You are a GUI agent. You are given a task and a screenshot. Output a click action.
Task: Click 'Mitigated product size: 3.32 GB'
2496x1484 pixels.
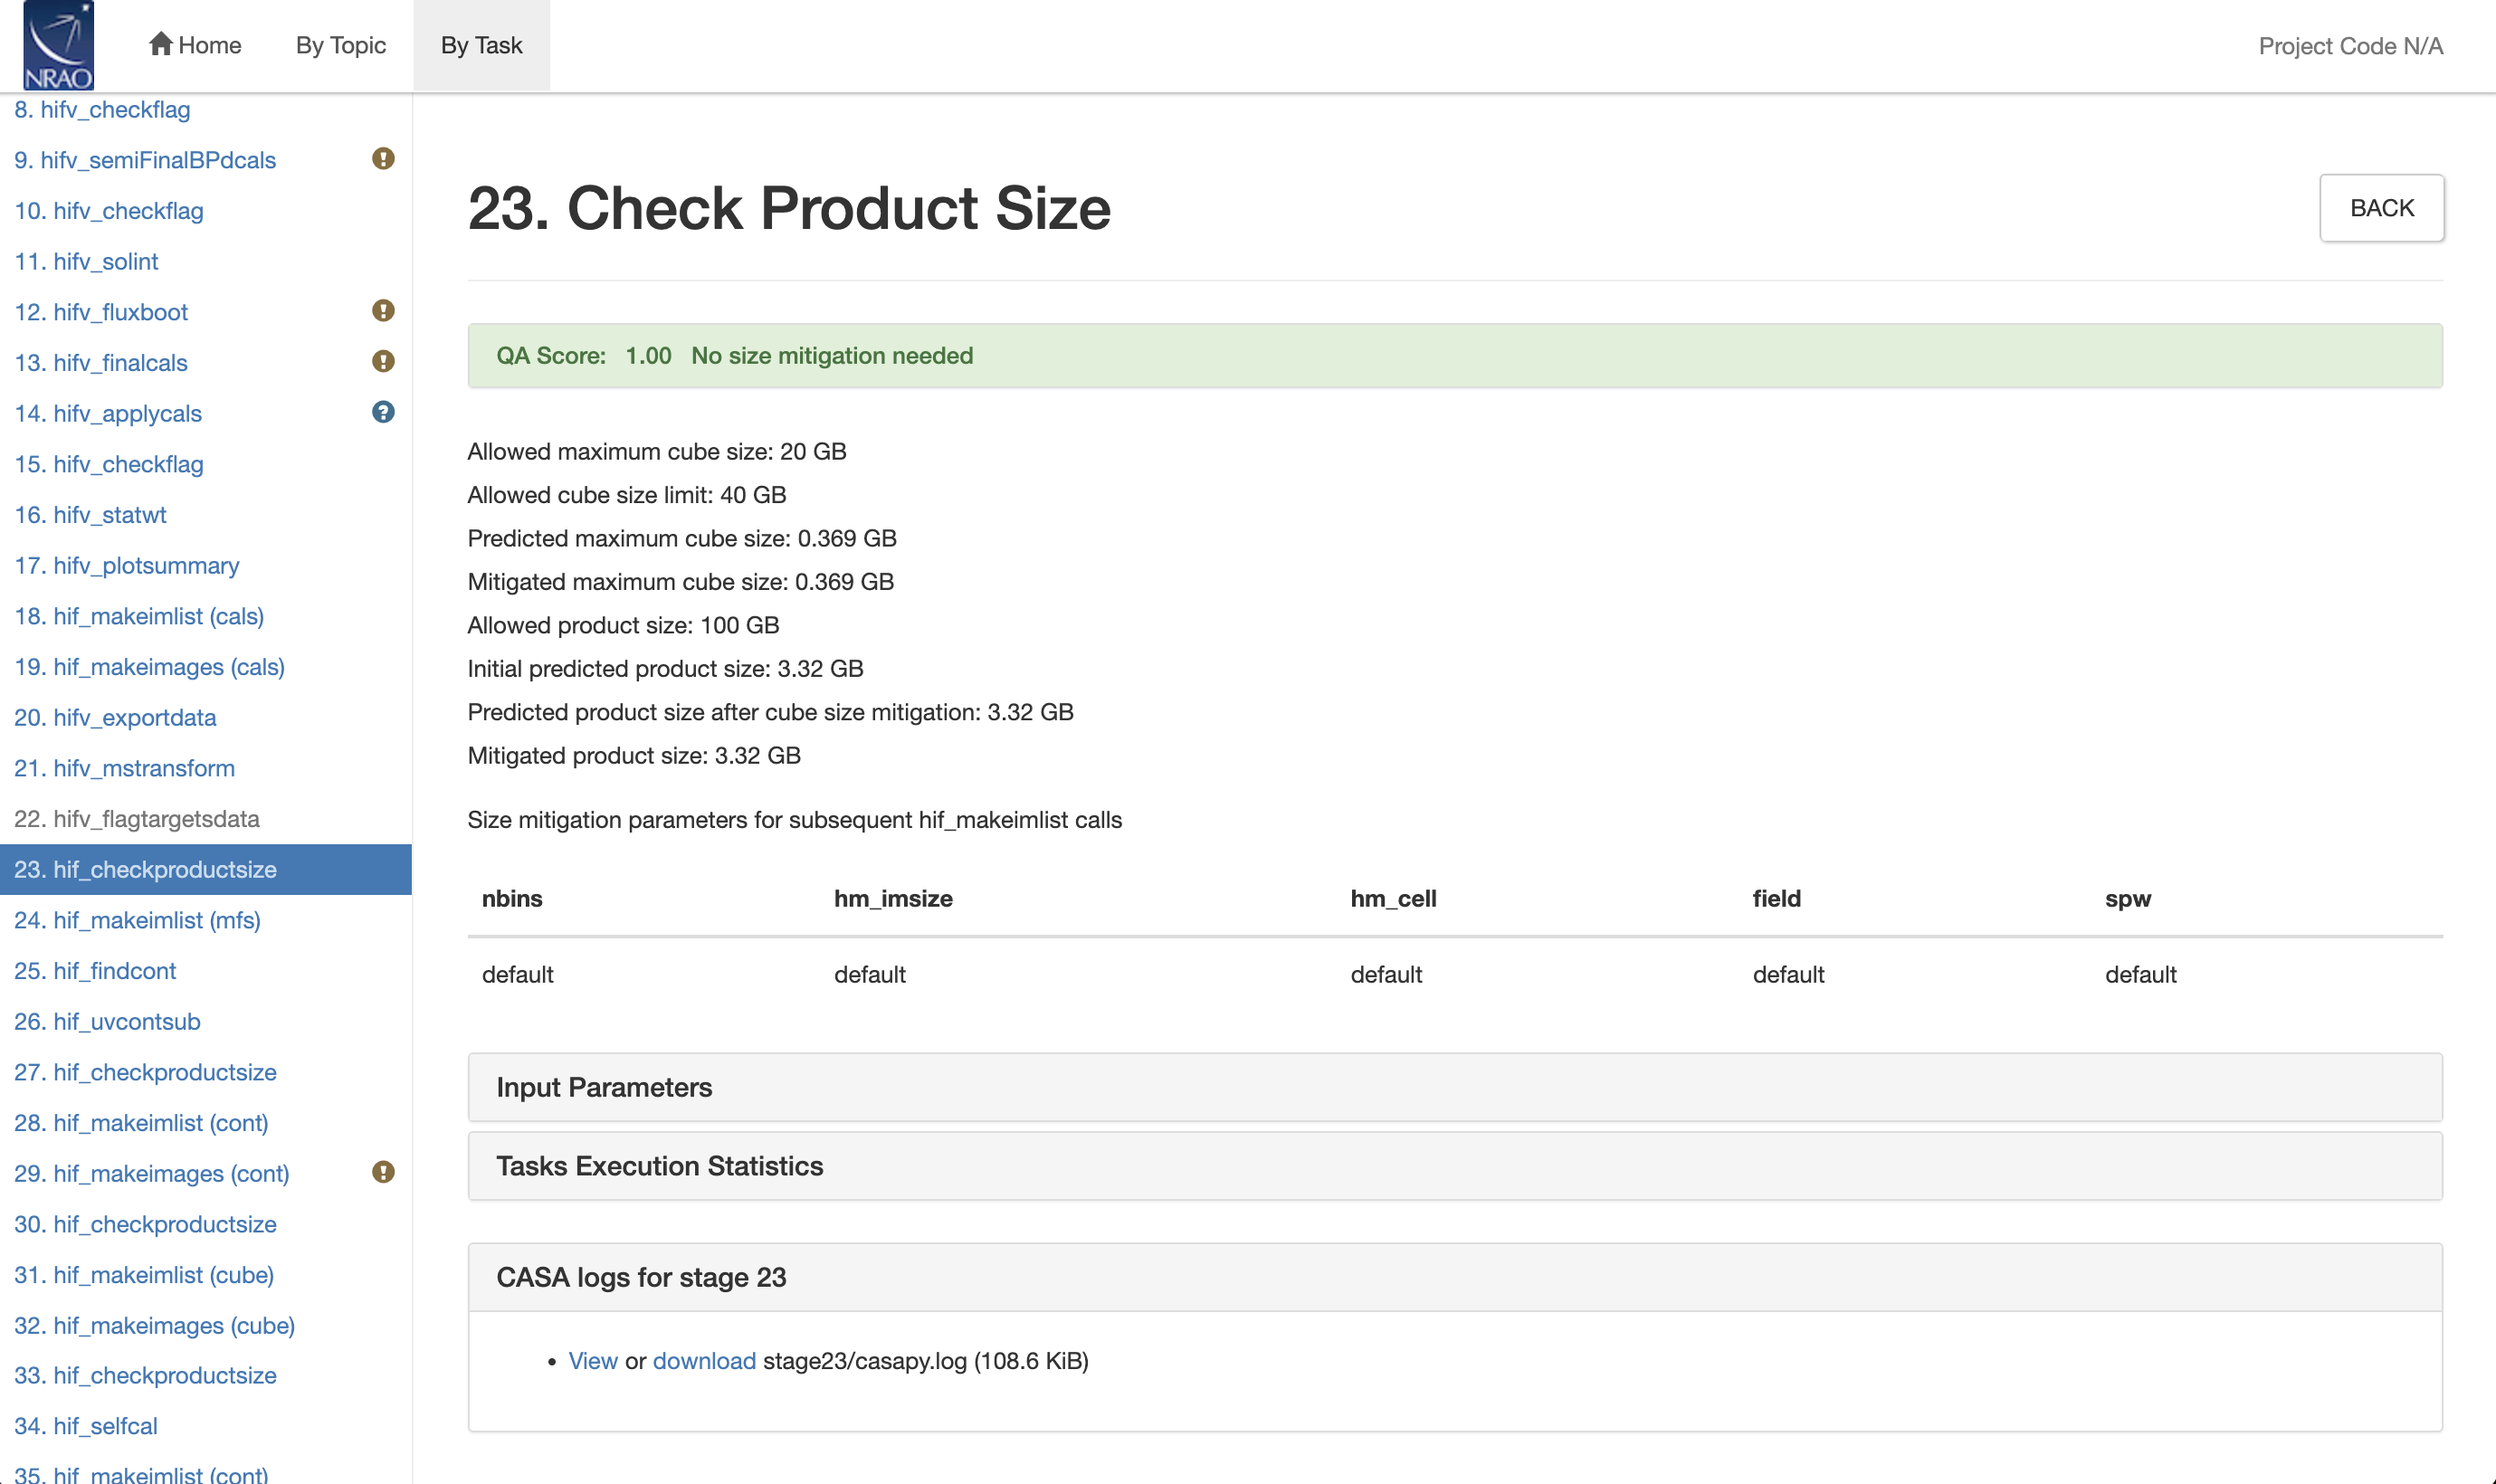(634, 756)
